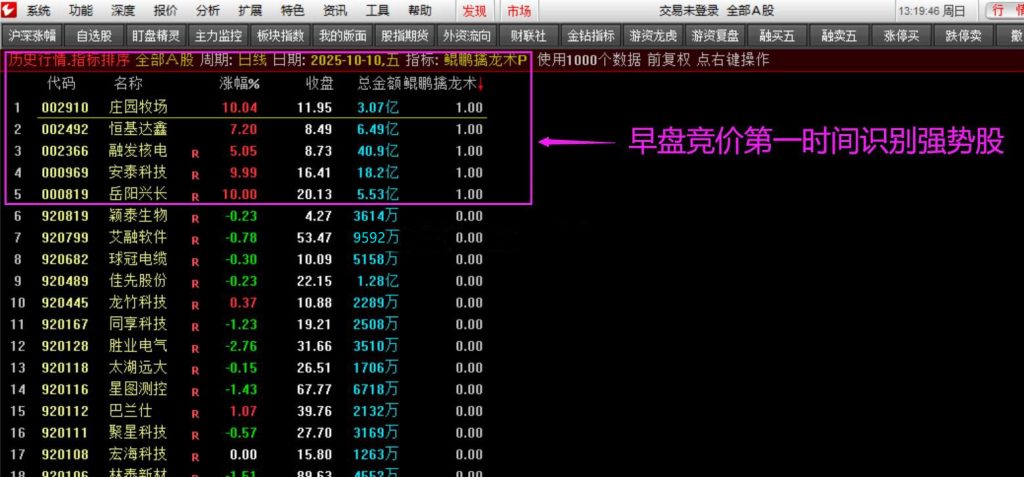
Task: Click the 涨停买 button
Action: tap(901, 37)
